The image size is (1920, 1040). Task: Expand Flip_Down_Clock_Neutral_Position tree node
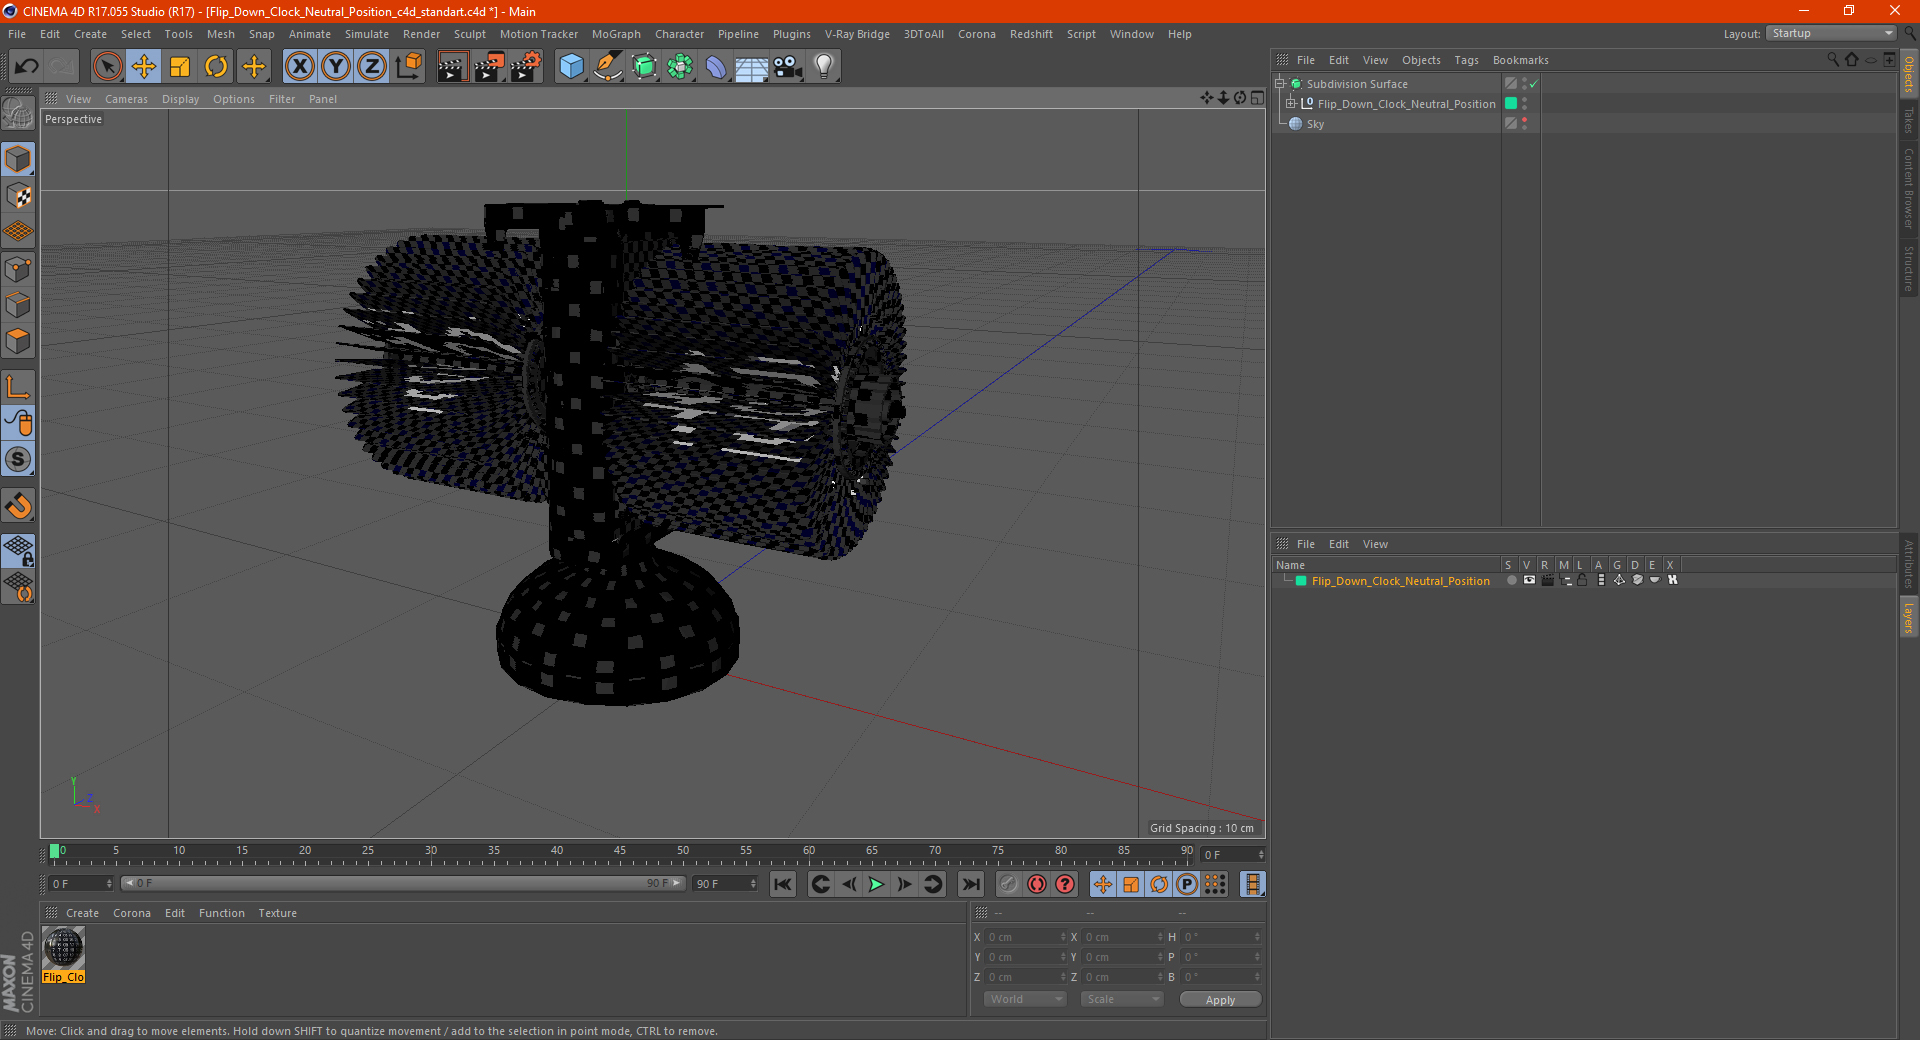coord(1291,103)
